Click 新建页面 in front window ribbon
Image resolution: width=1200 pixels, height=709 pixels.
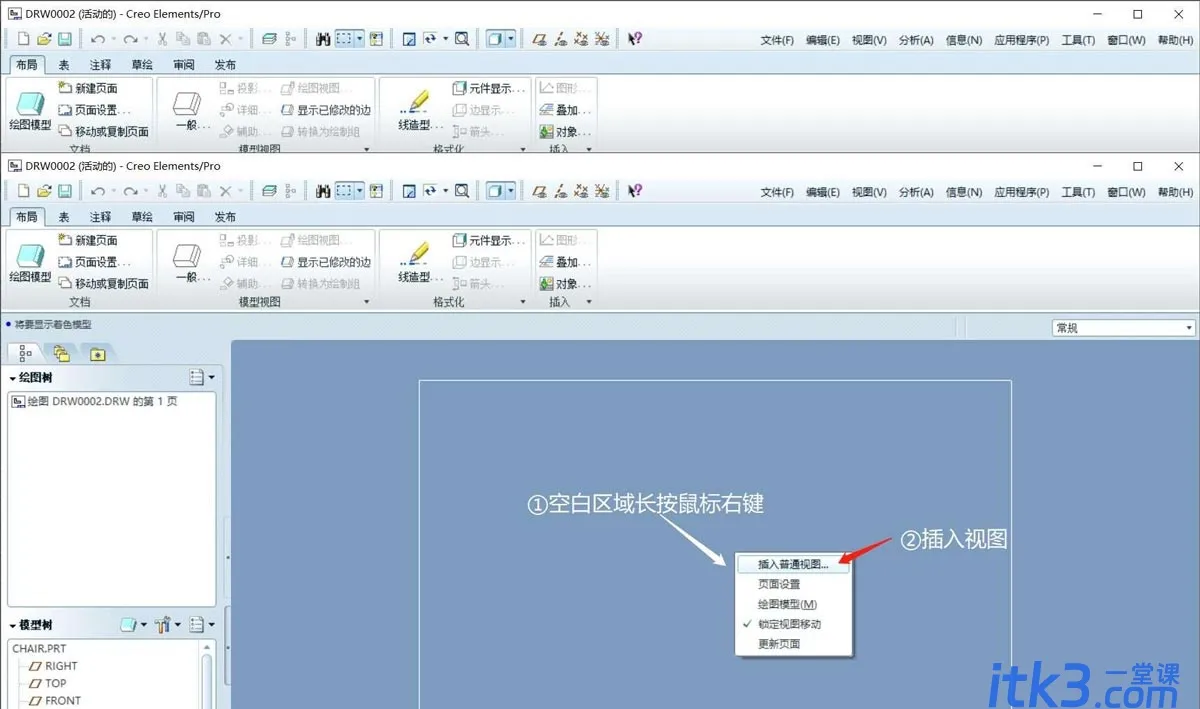coord(88,240)
